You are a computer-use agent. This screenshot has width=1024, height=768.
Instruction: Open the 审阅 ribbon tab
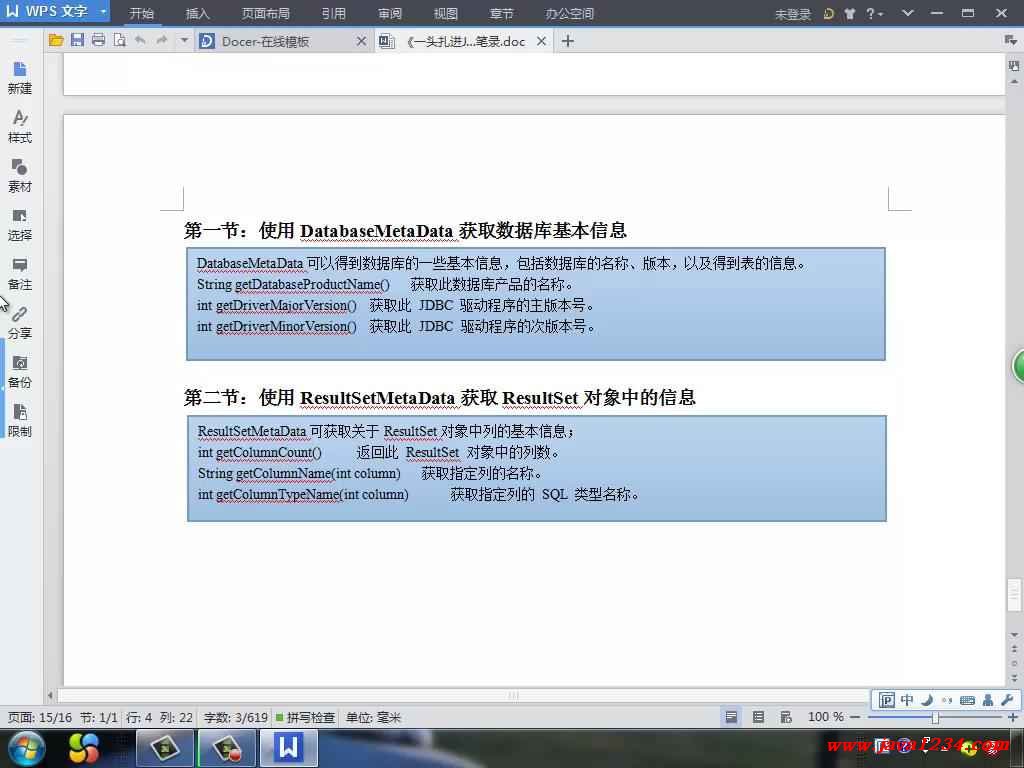coord(389,13)
